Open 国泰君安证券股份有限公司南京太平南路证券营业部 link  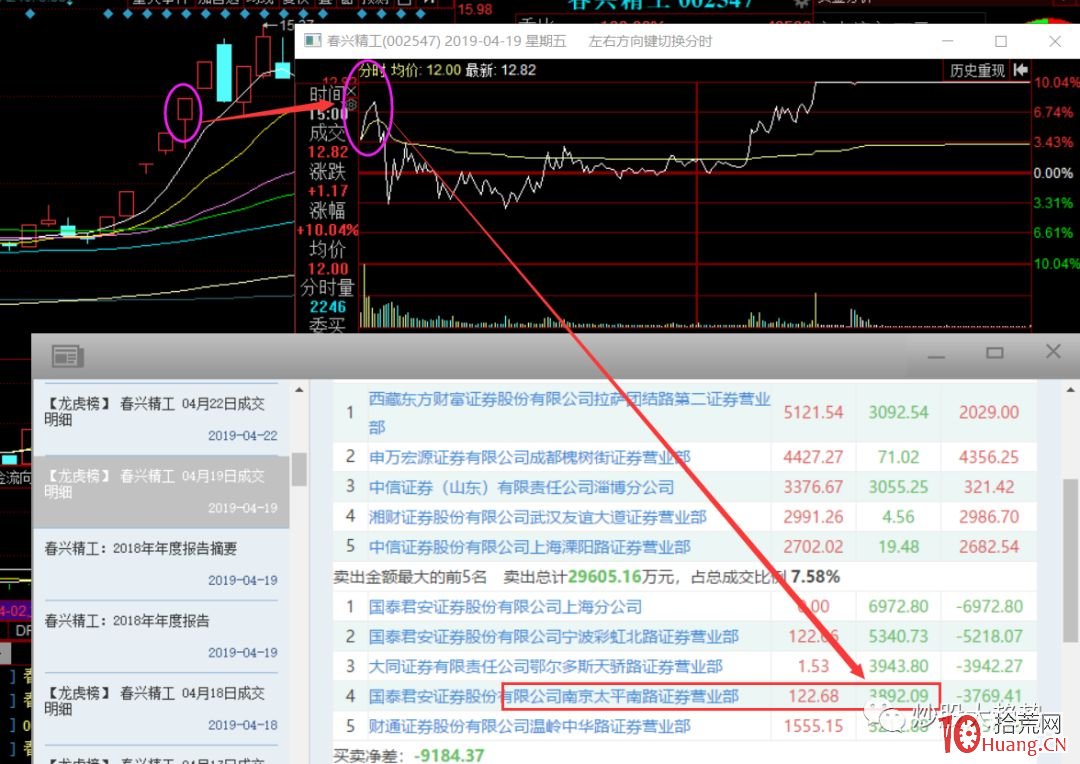click(553, 696)
